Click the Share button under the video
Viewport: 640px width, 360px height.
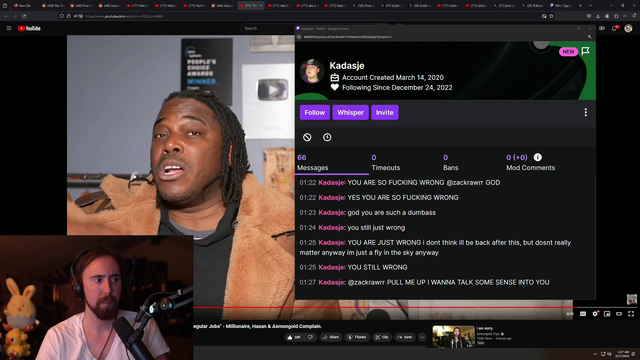[331, 337]
